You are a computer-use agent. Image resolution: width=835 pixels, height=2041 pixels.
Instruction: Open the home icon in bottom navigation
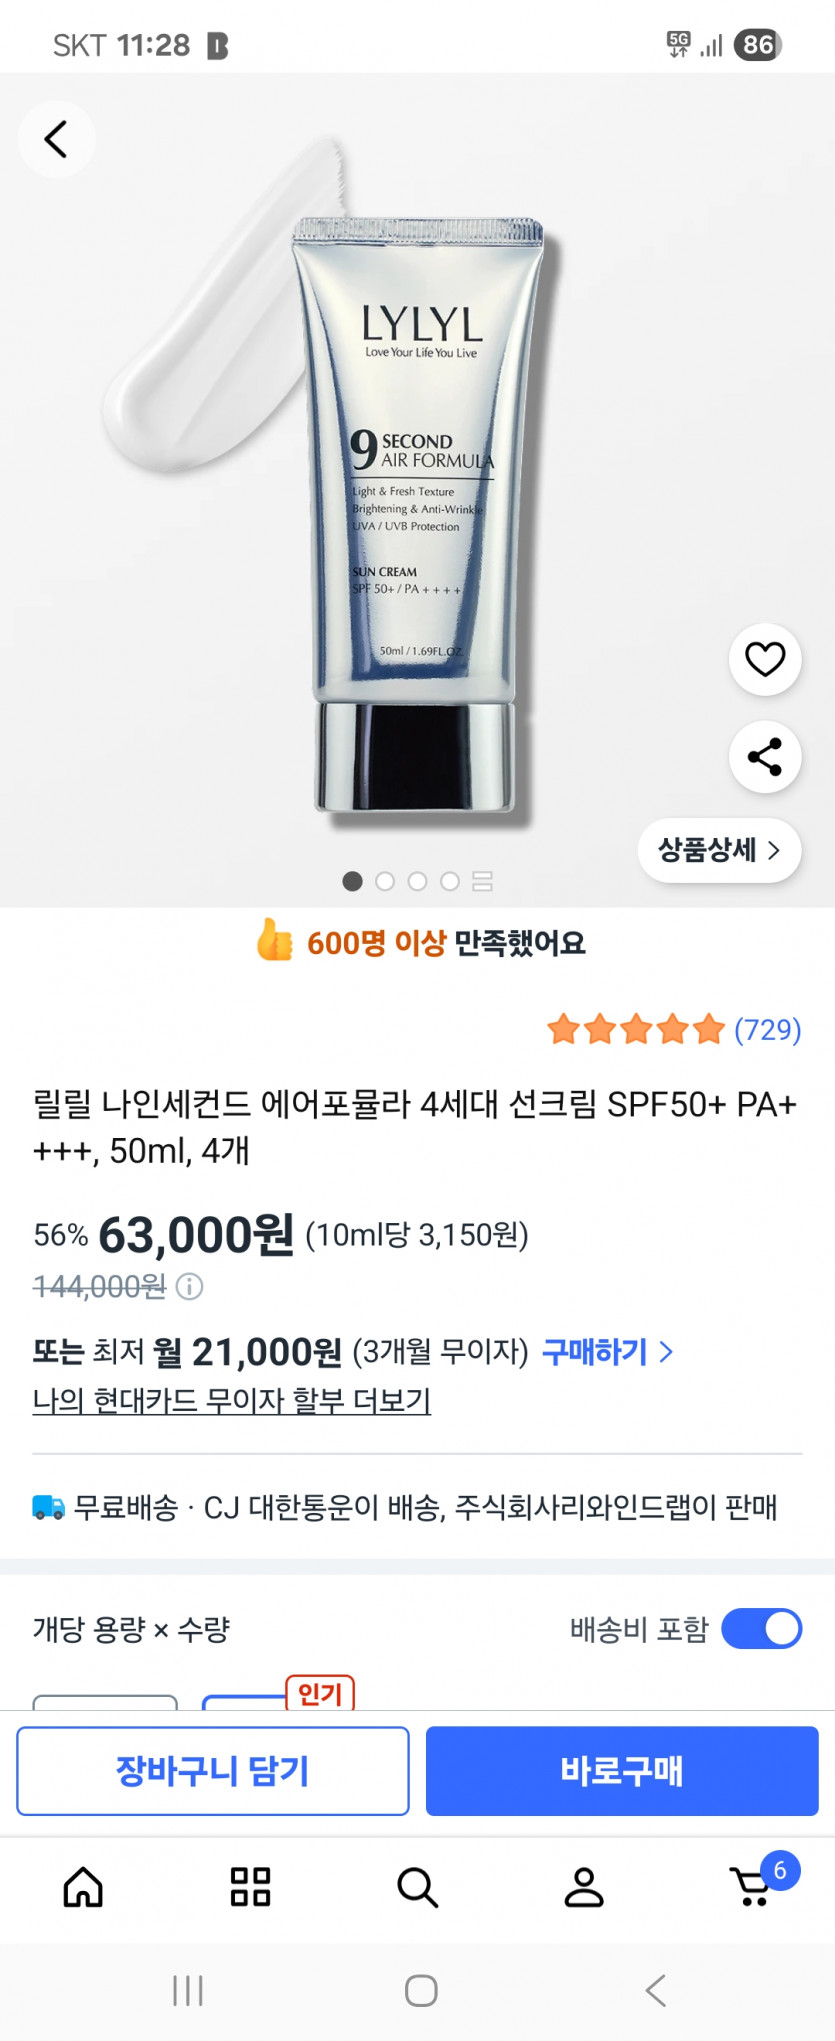coord(83,1887)
